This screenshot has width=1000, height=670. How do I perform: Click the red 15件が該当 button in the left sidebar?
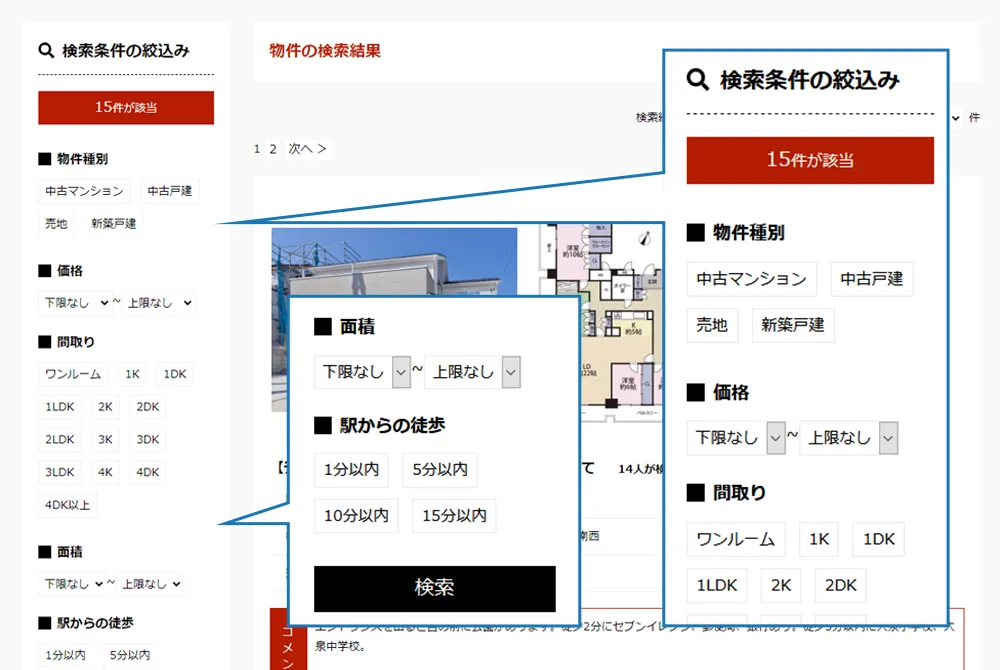click(x=126, y=107)
